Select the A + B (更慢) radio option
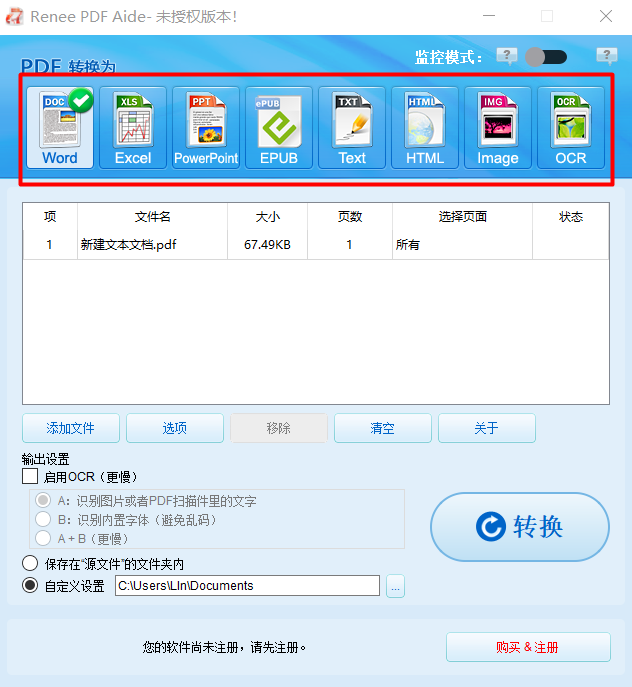 click(43, 538)
